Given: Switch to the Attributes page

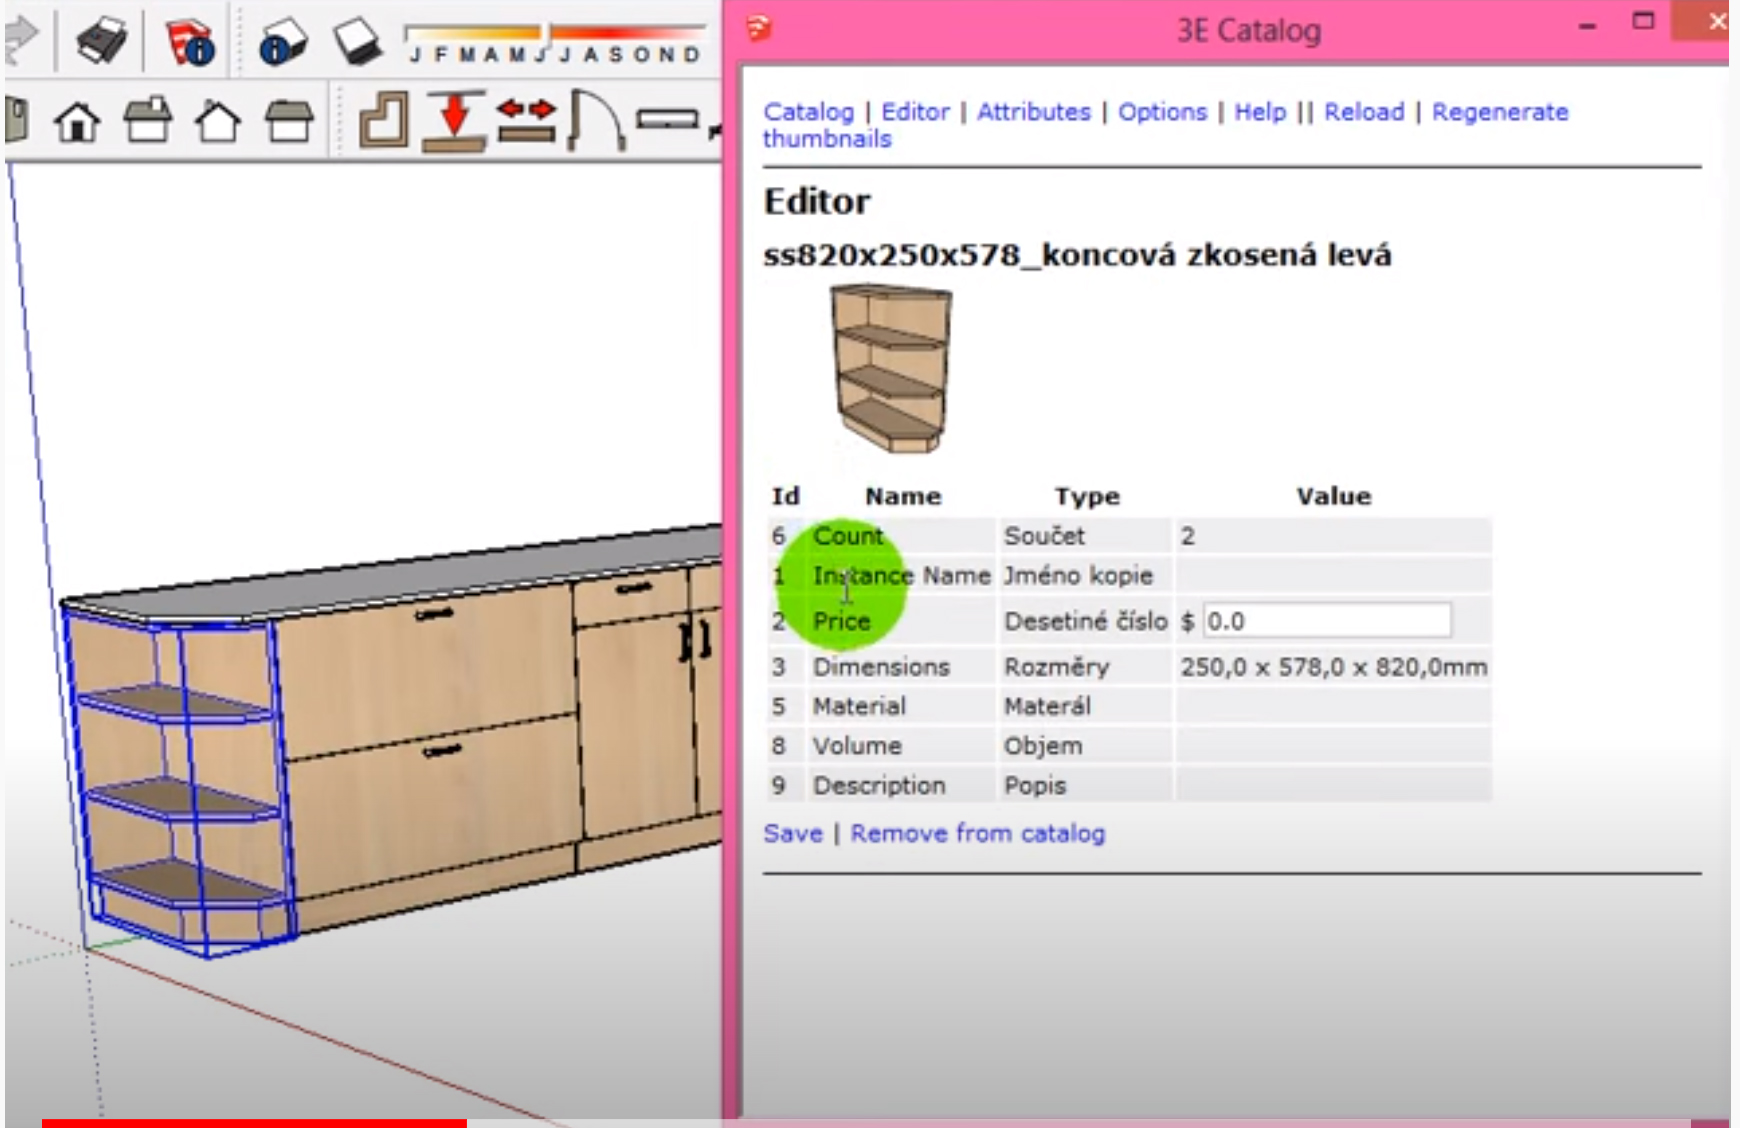Looking at the screenshot, I should point(1033,112).
